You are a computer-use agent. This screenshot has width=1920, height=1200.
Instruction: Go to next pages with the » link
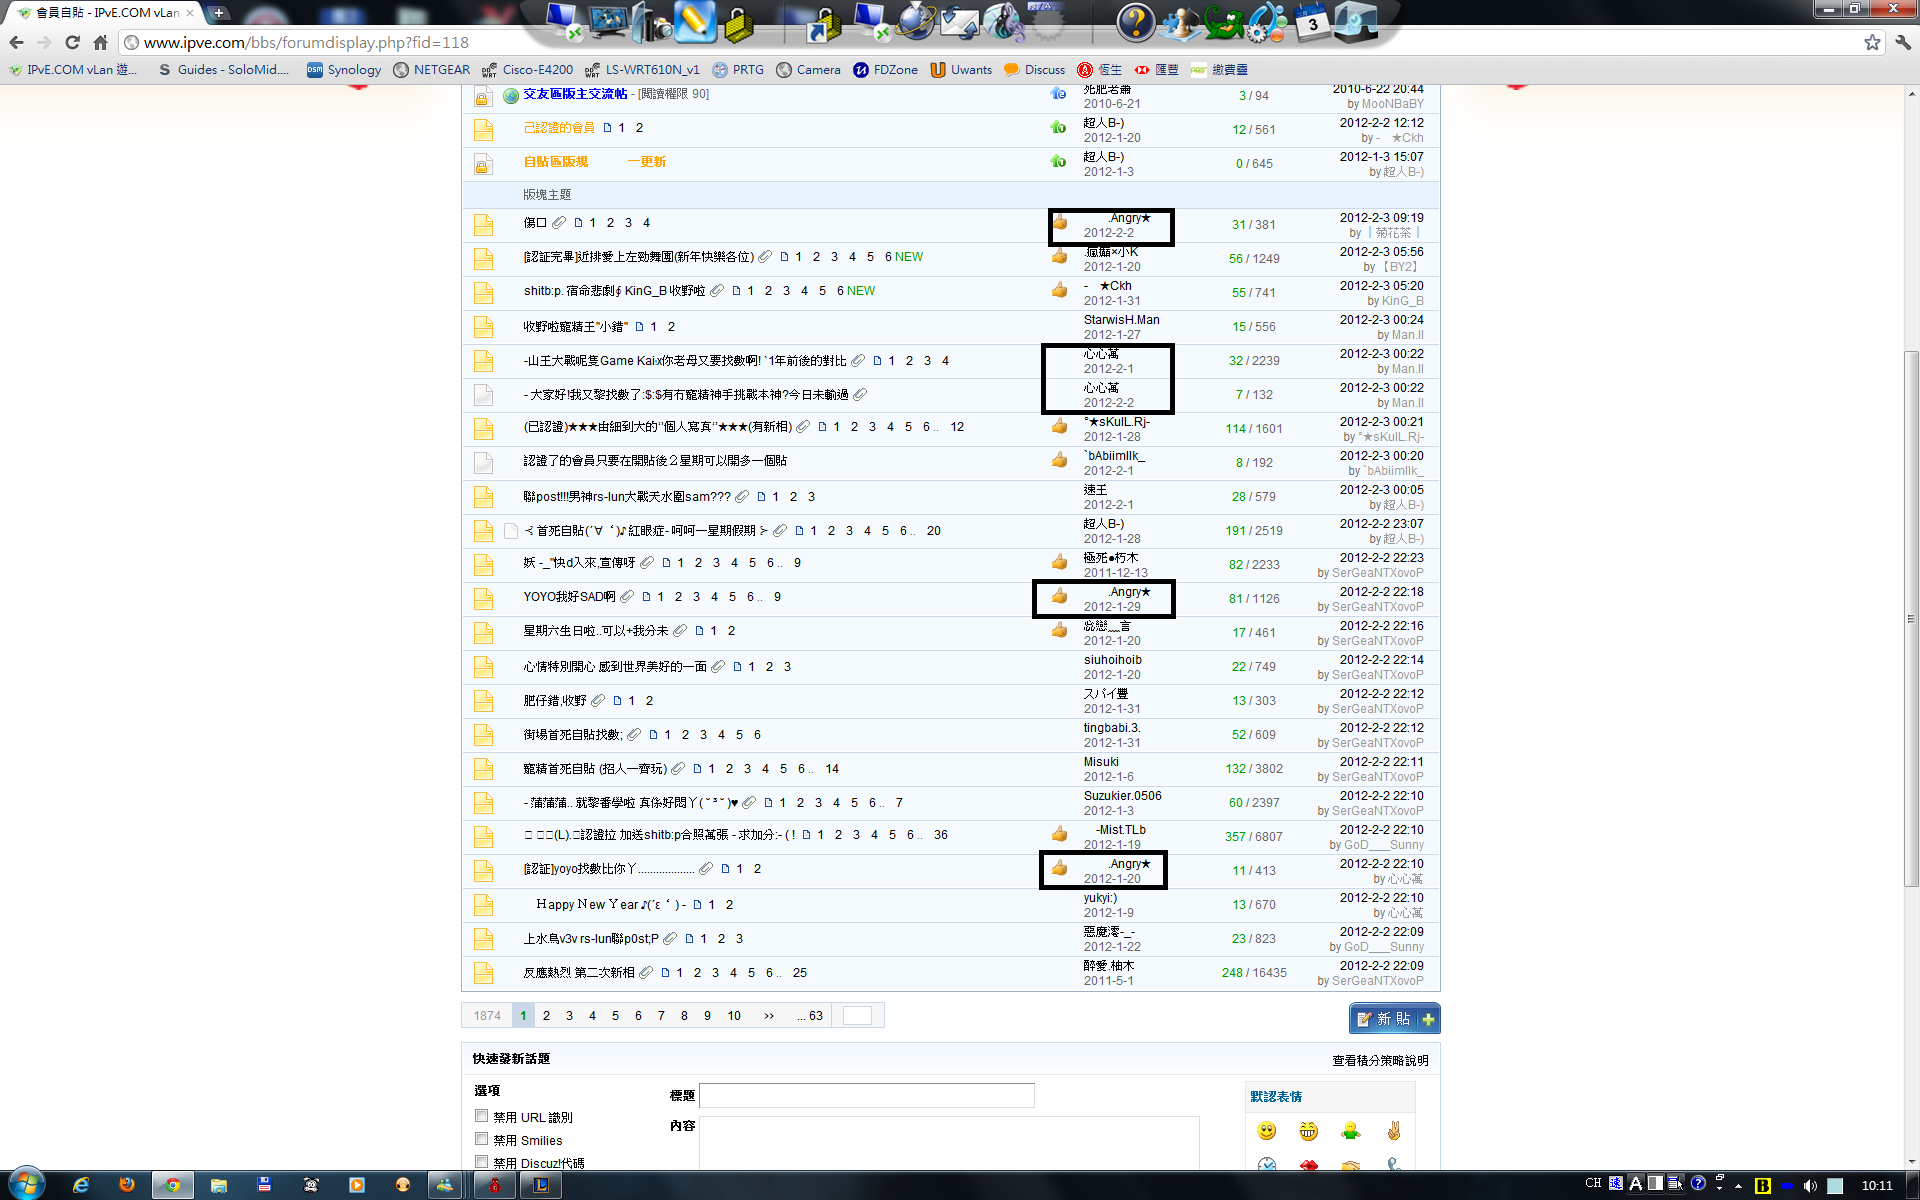pyautogui.click(x=769, y=1016)
